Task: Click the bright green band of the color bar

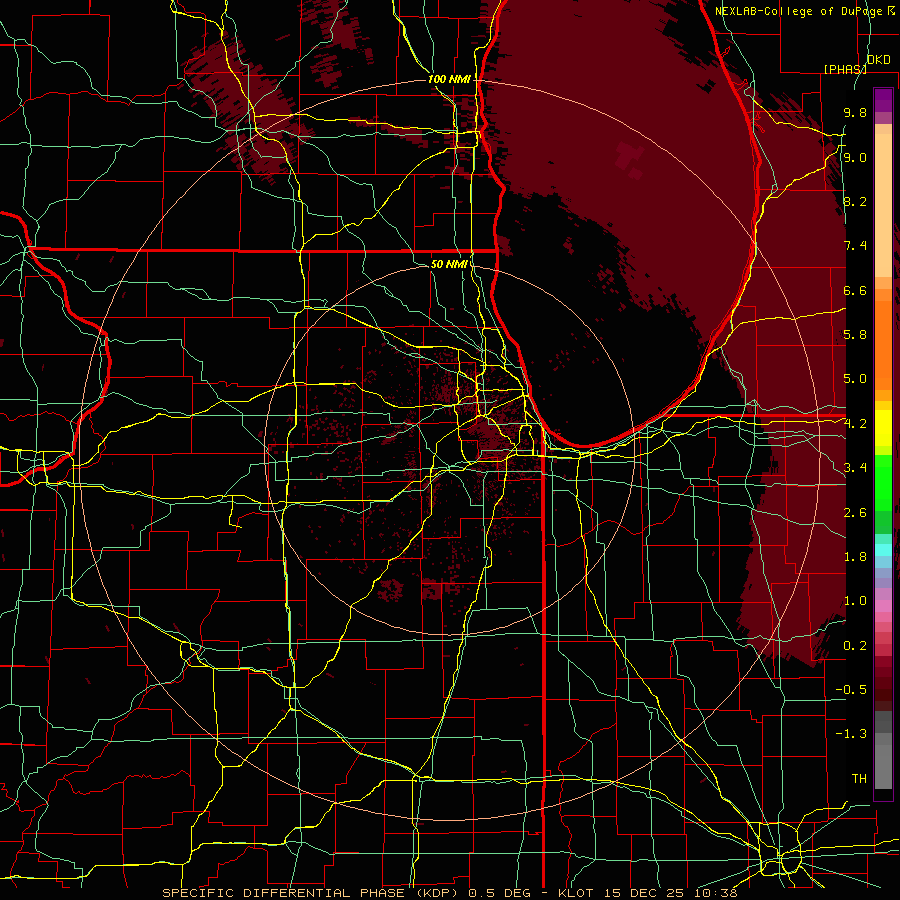Action: click(883, 483)
